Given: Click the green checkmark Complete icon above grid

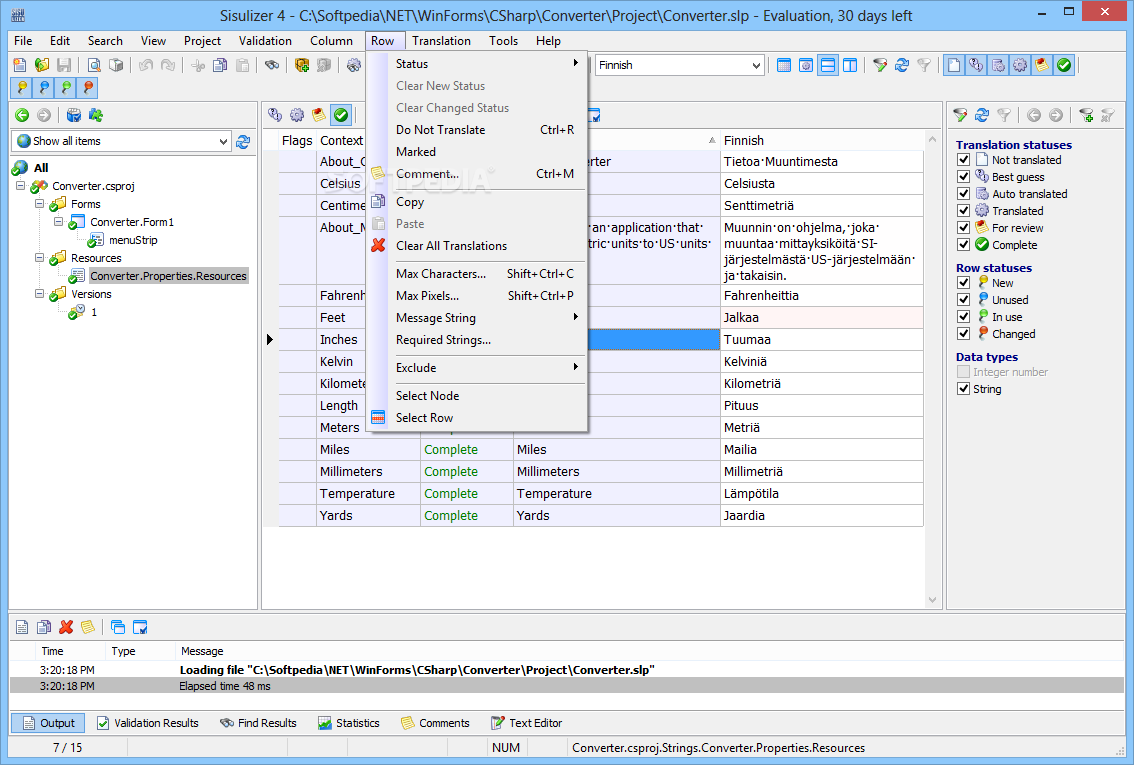Looking at the screenshot, I should point(341,115).
